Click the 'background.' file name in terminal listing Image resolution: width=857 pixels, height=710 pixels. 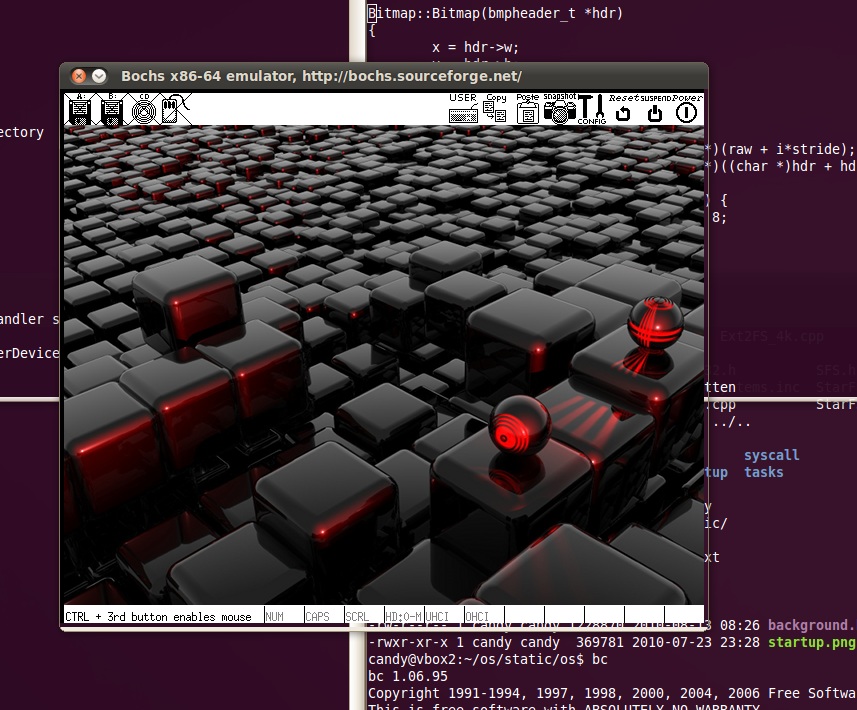pos(811,625)
